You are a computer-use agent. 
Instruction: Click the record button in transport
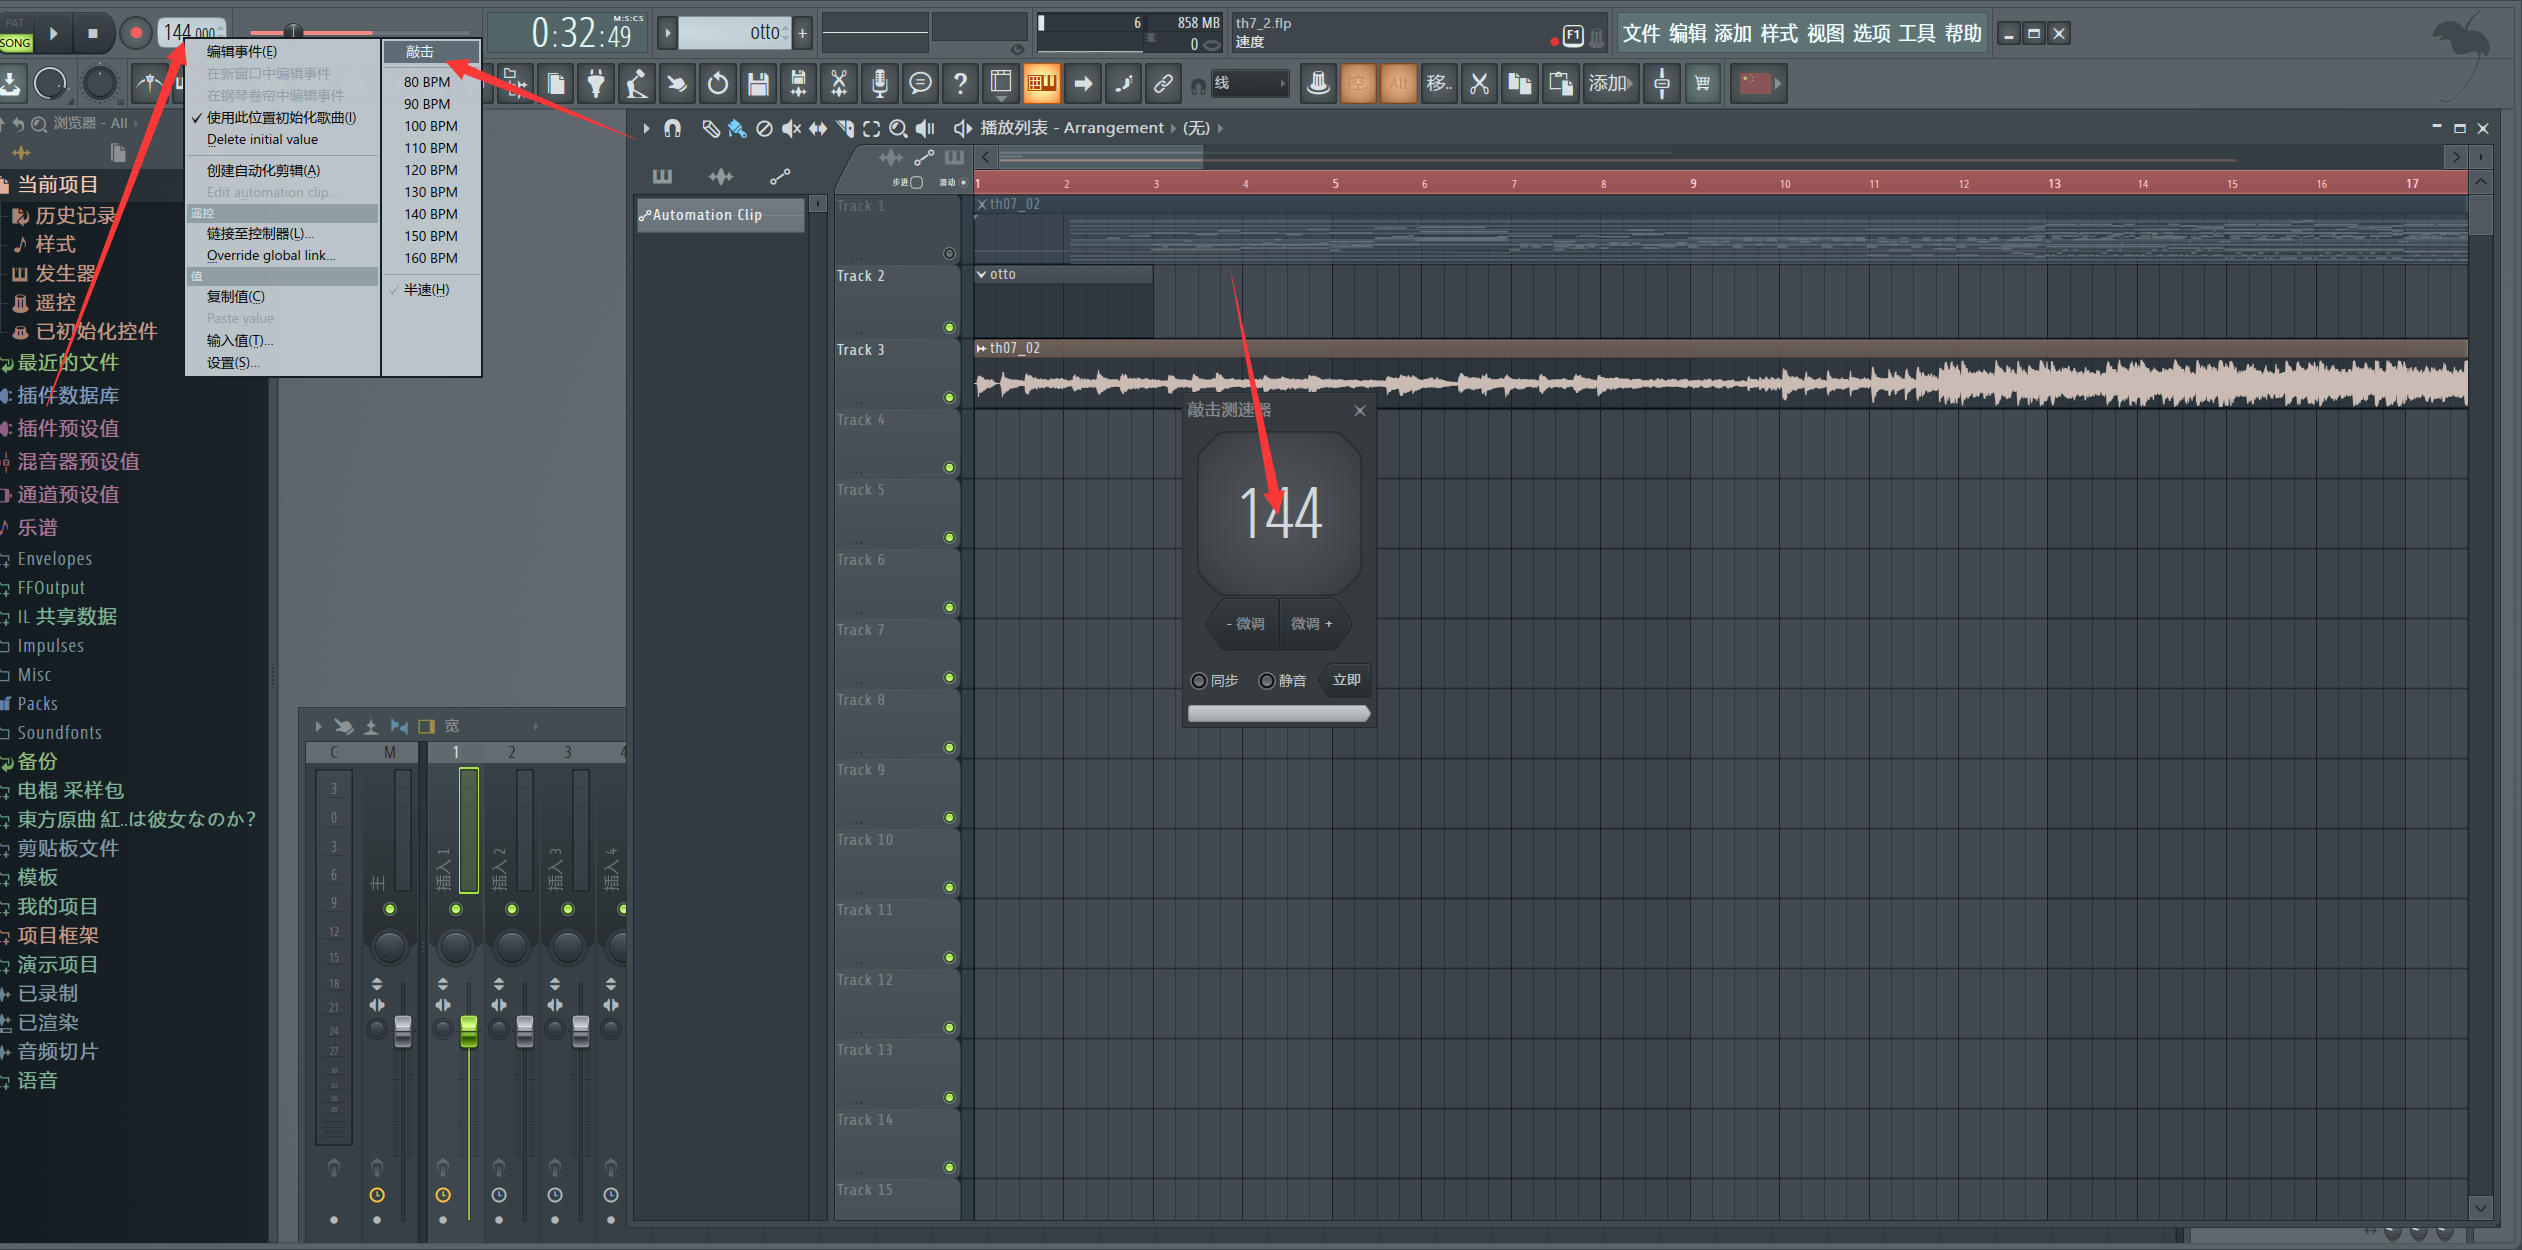point(136,33)
